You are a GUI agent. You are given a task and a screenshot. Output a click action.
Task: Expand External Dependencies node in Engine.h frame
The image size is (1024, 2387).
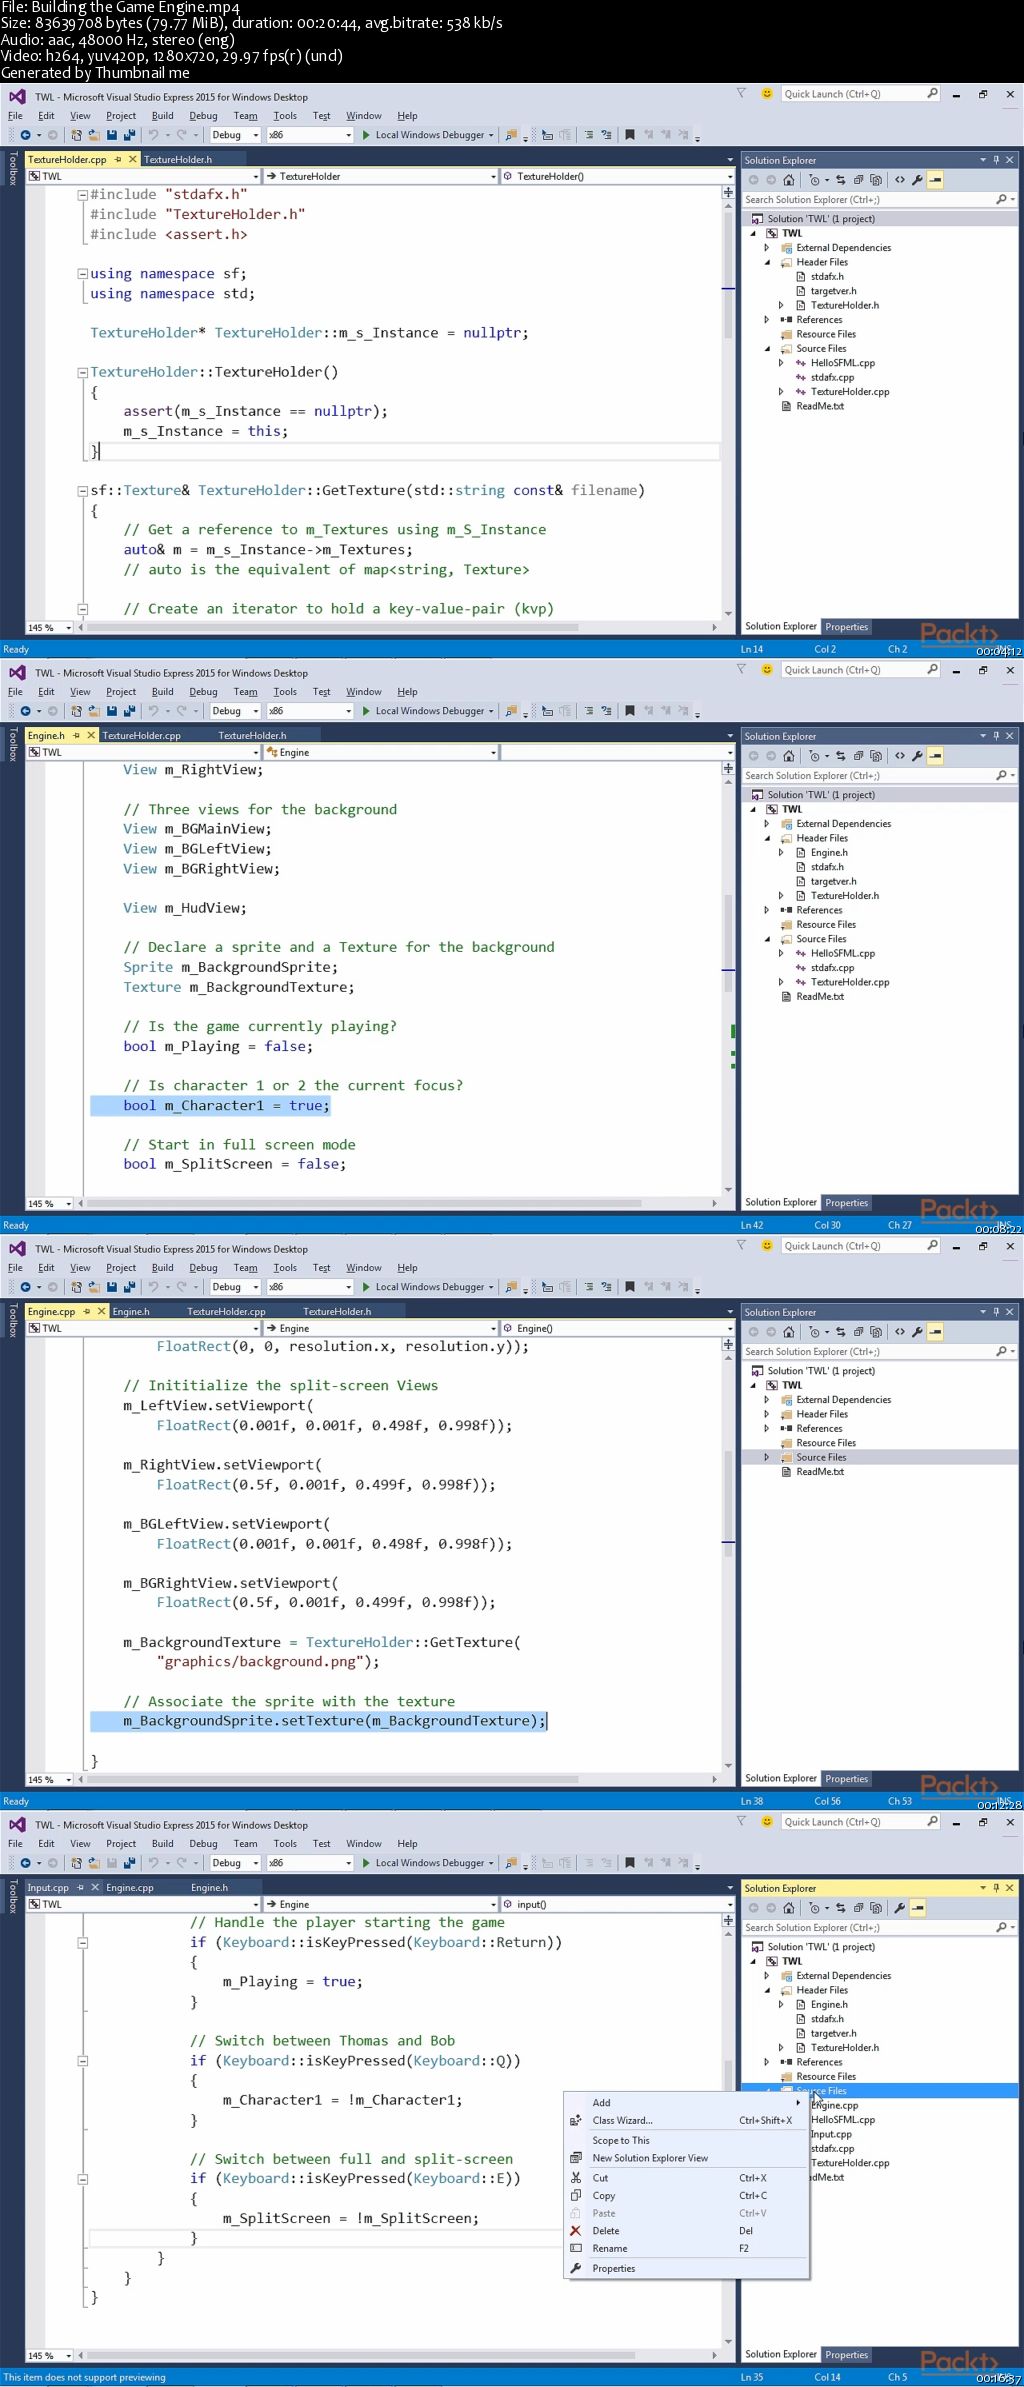click(767, 824)
